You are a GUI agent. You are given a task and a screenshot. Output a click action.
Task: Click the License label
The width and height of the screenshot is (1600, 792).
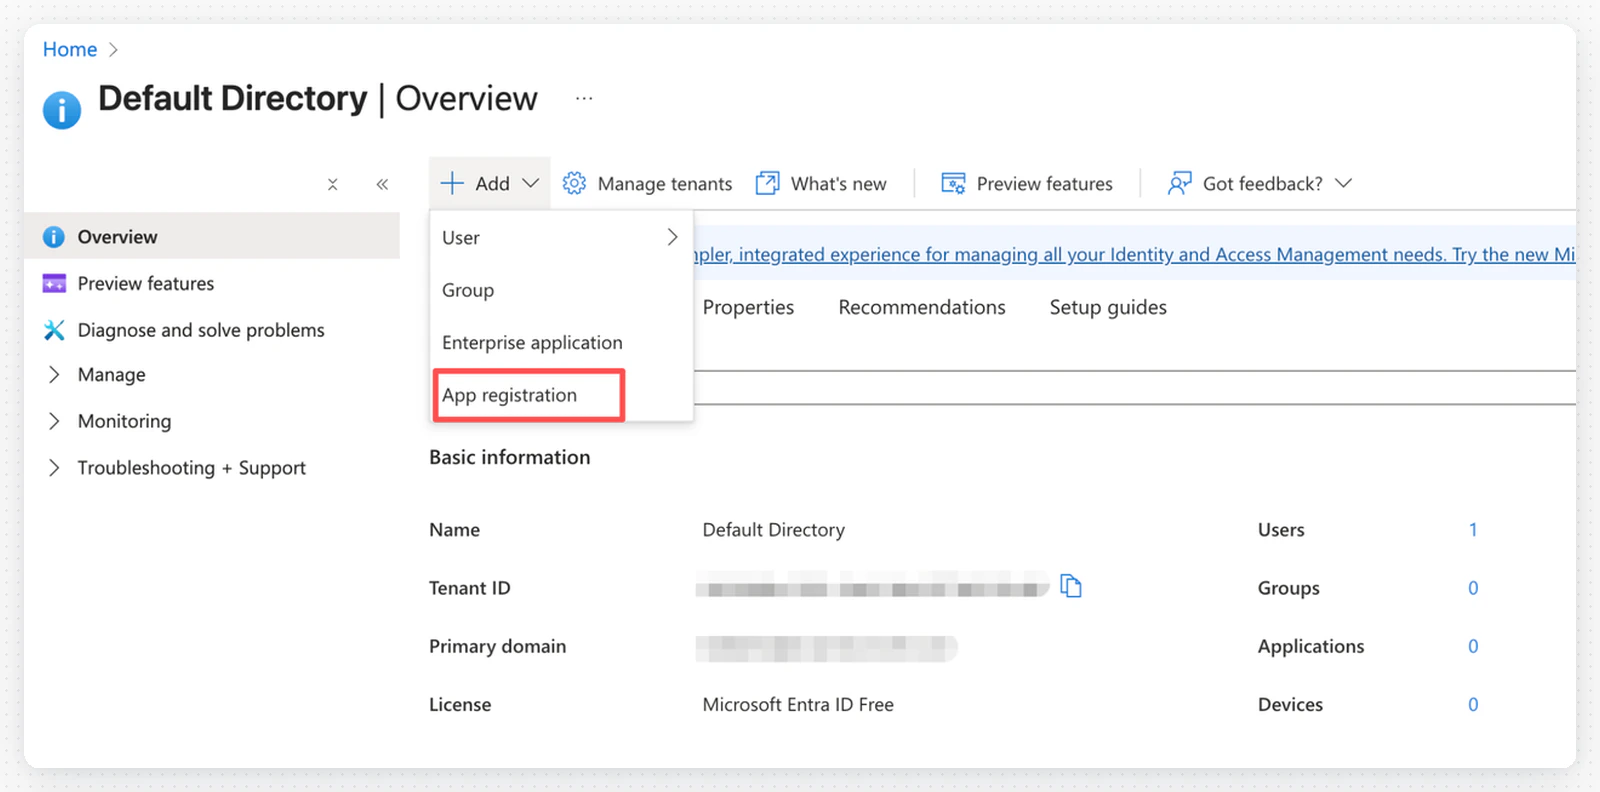tap(460, 704)
